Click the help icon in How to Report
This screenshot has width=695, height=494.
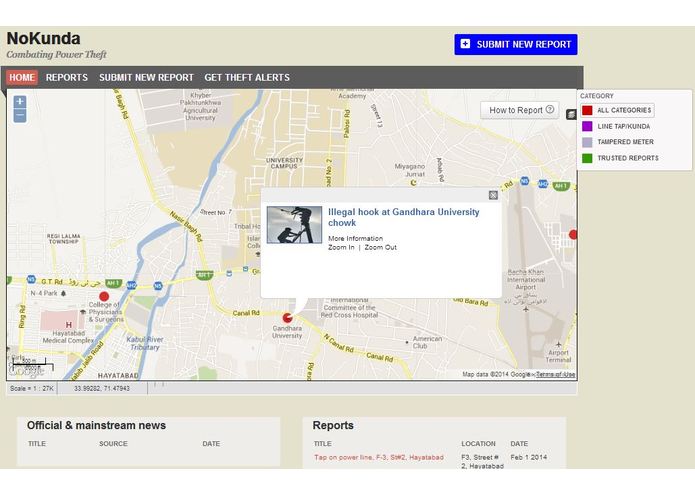point(550,109)
